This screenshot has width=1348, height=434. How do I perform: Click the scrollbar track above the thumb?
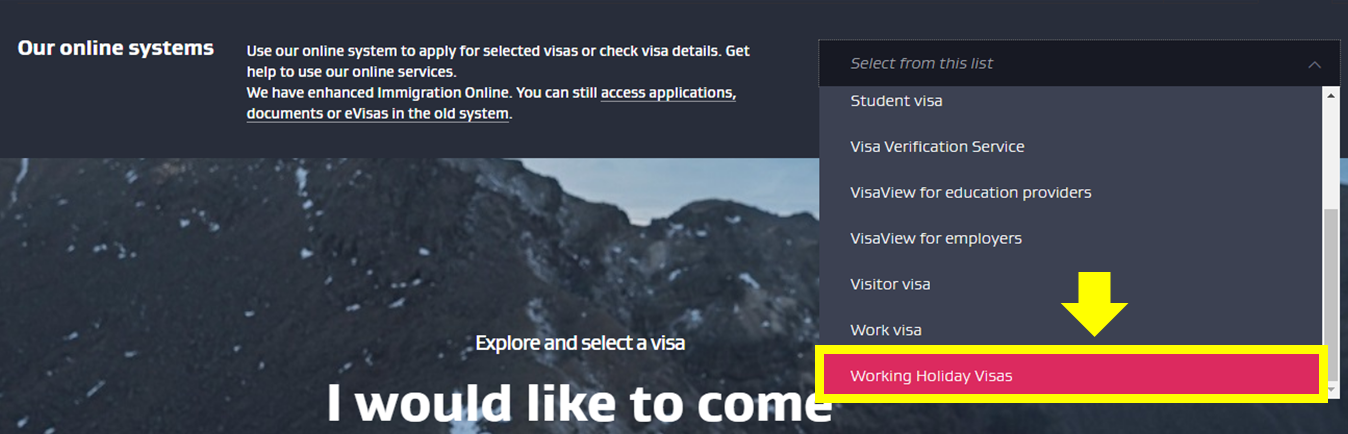click(1330, 156)
